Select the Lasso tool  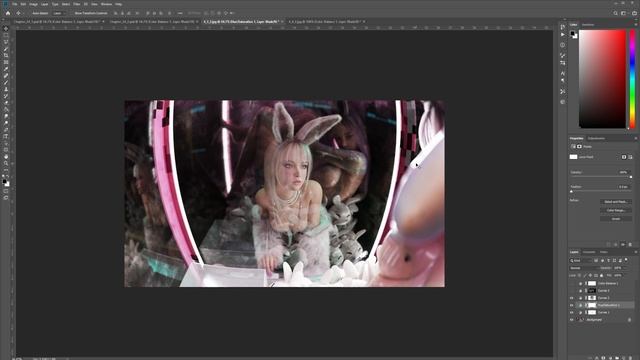pyautogui.click(x=6, y=42)
